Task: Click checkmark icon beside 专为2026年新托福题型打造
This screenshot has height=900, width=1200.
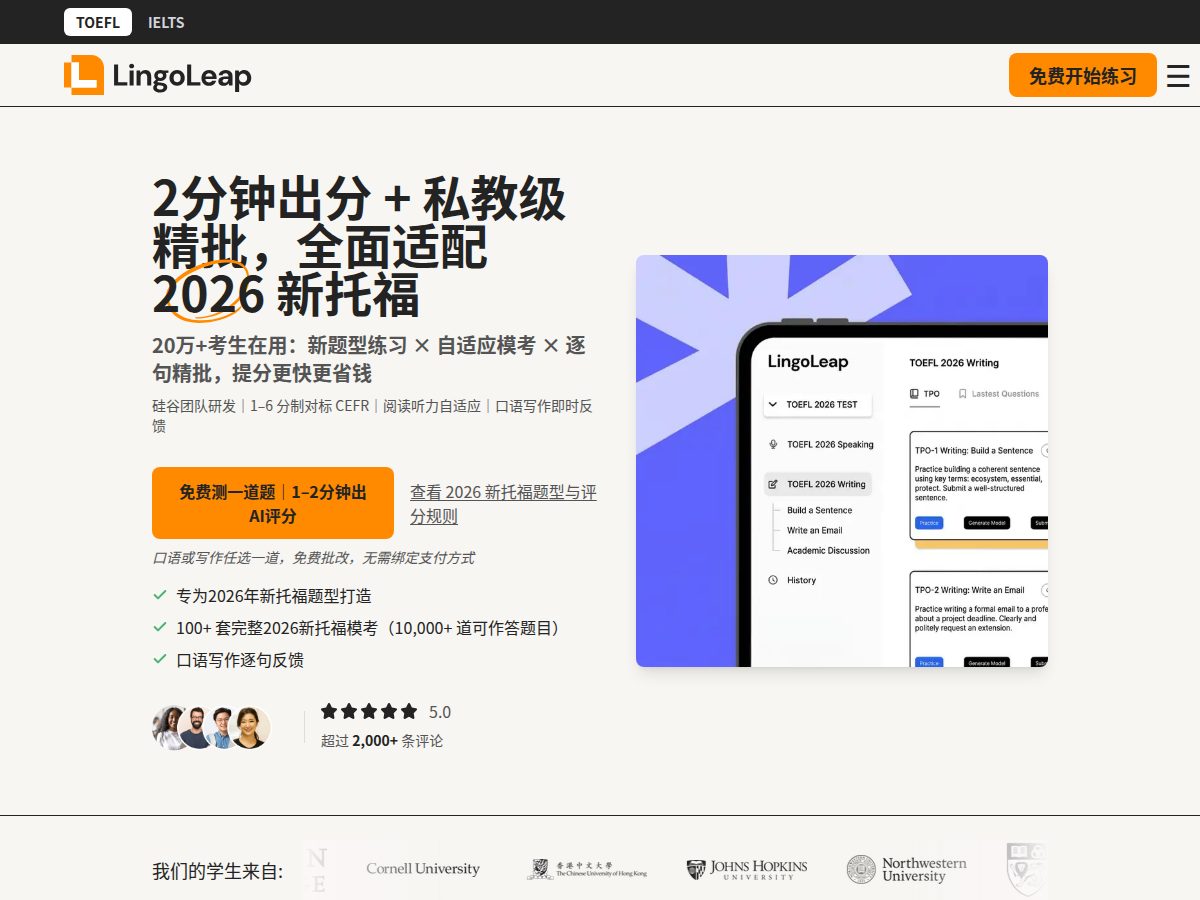Action: (x=159, y=595)
